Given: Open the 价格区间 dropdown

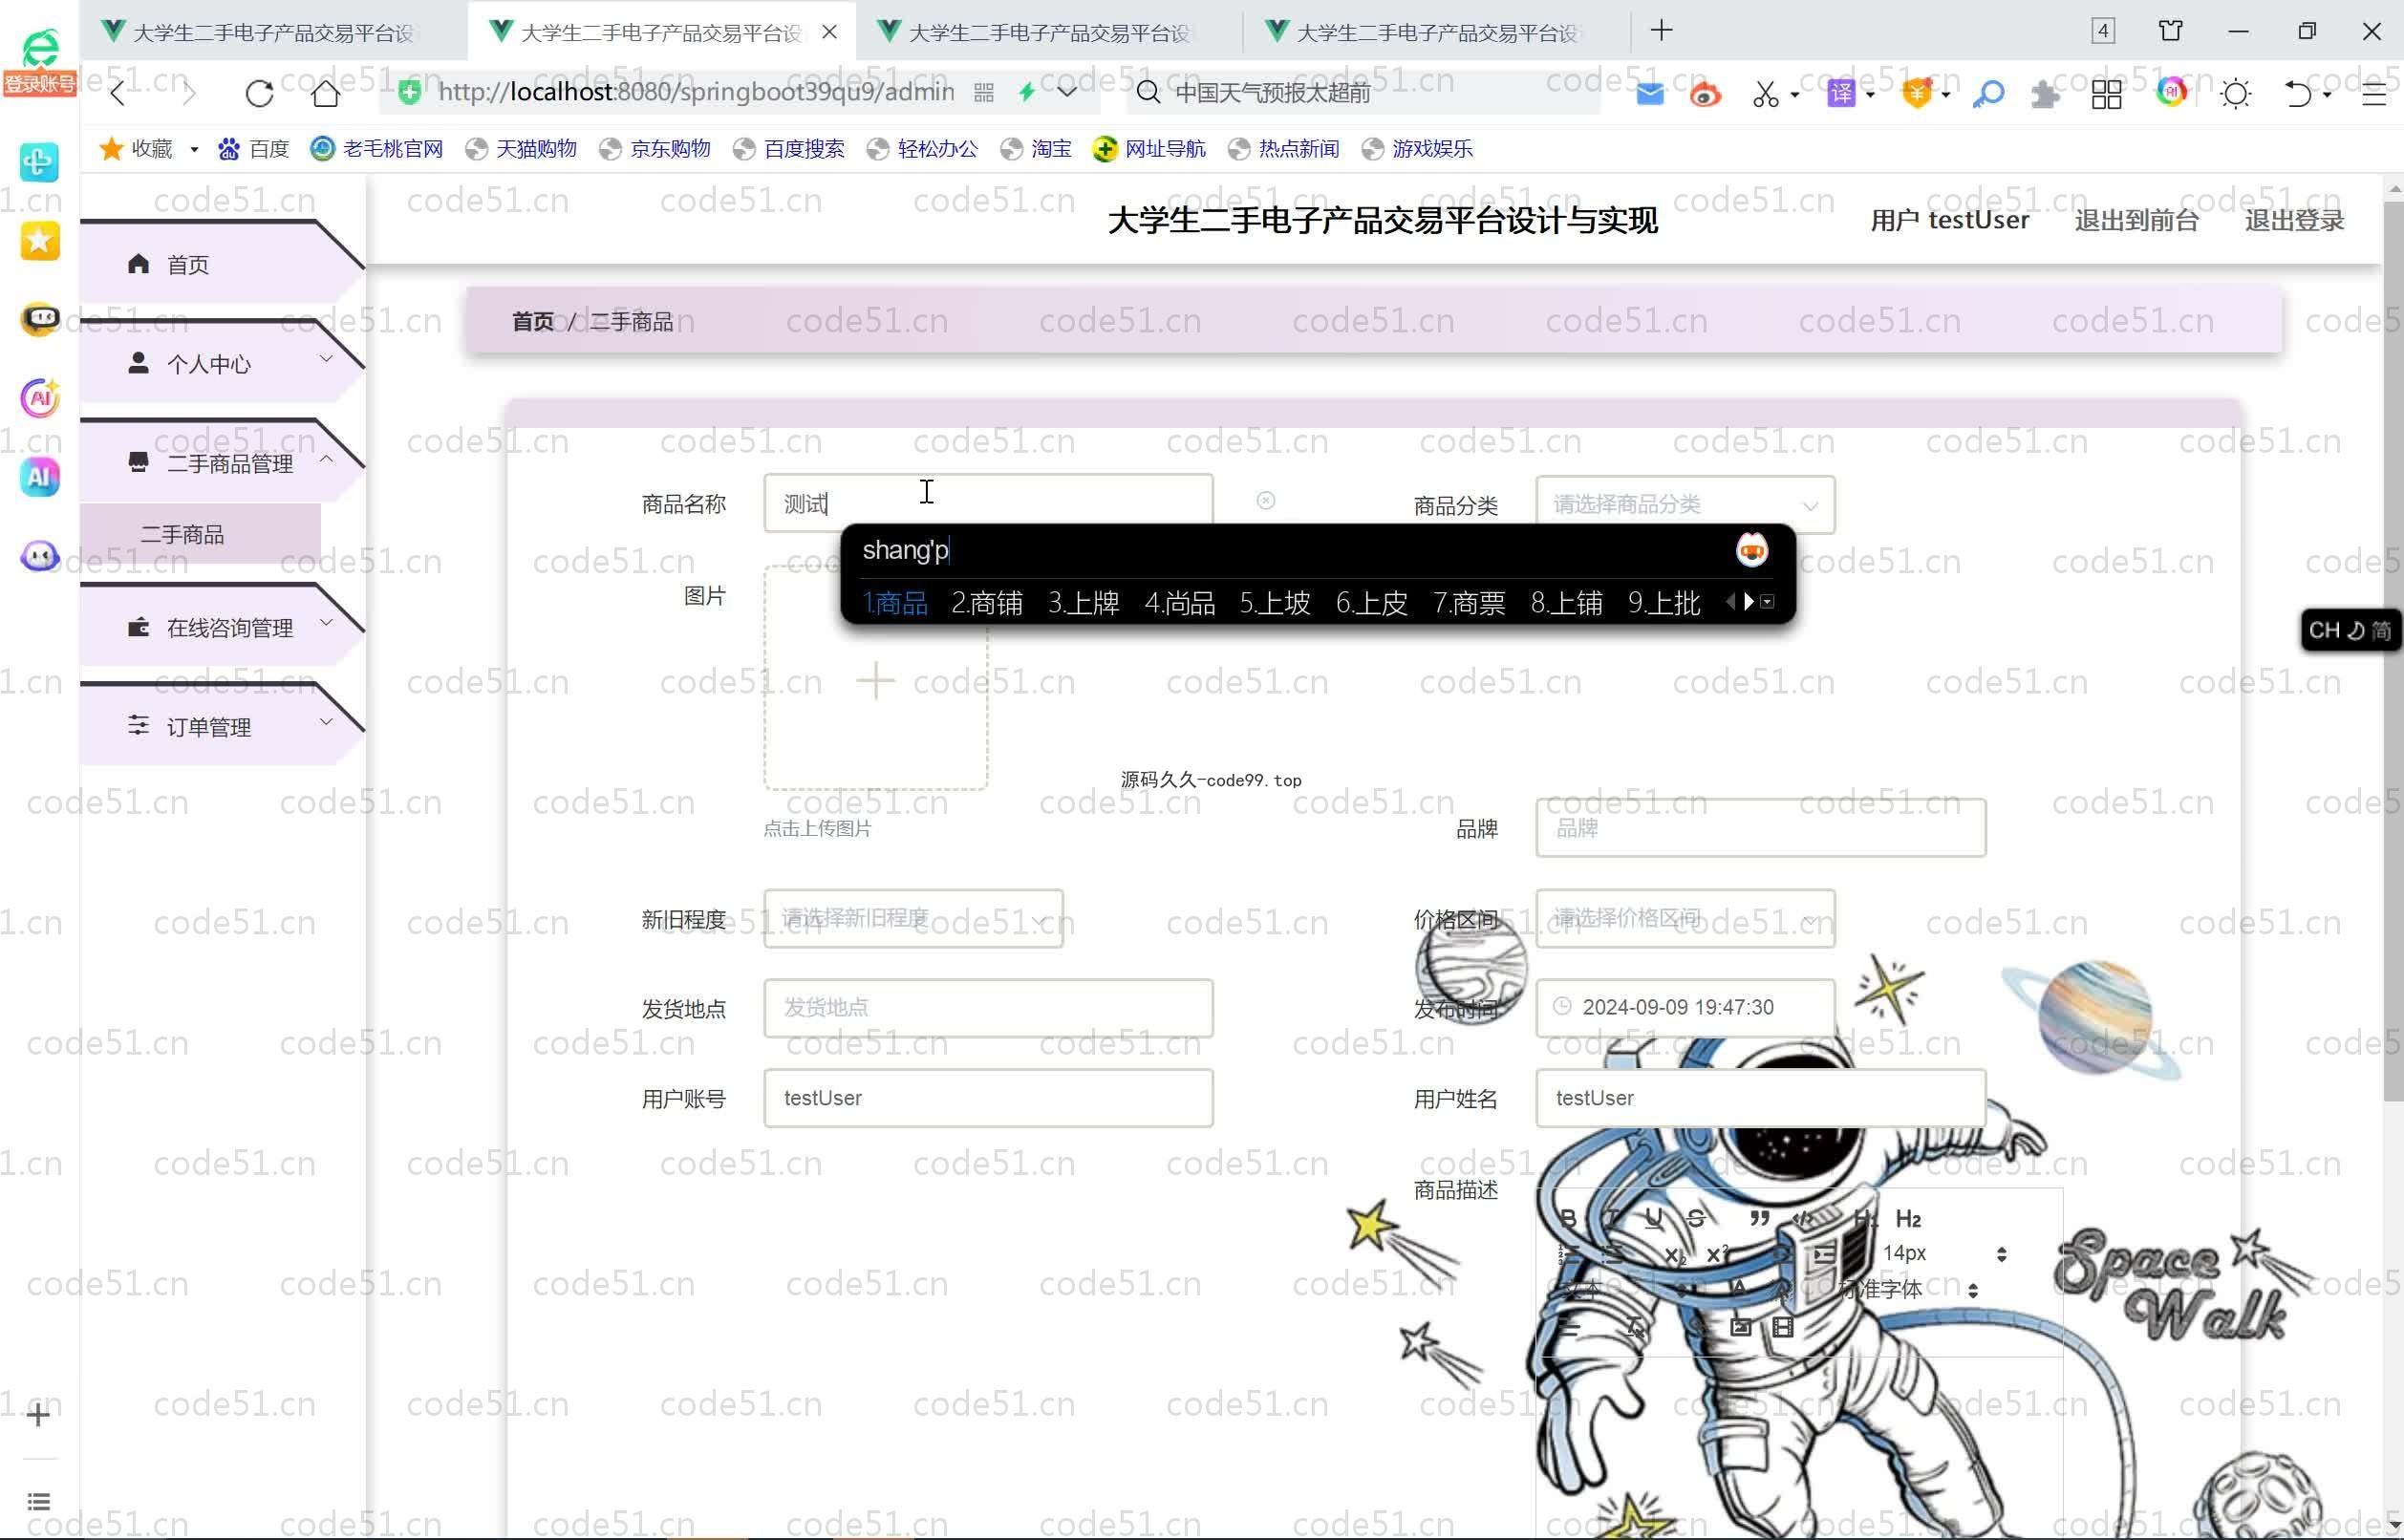Looking at the screenshot, I should click(1685, 918).
